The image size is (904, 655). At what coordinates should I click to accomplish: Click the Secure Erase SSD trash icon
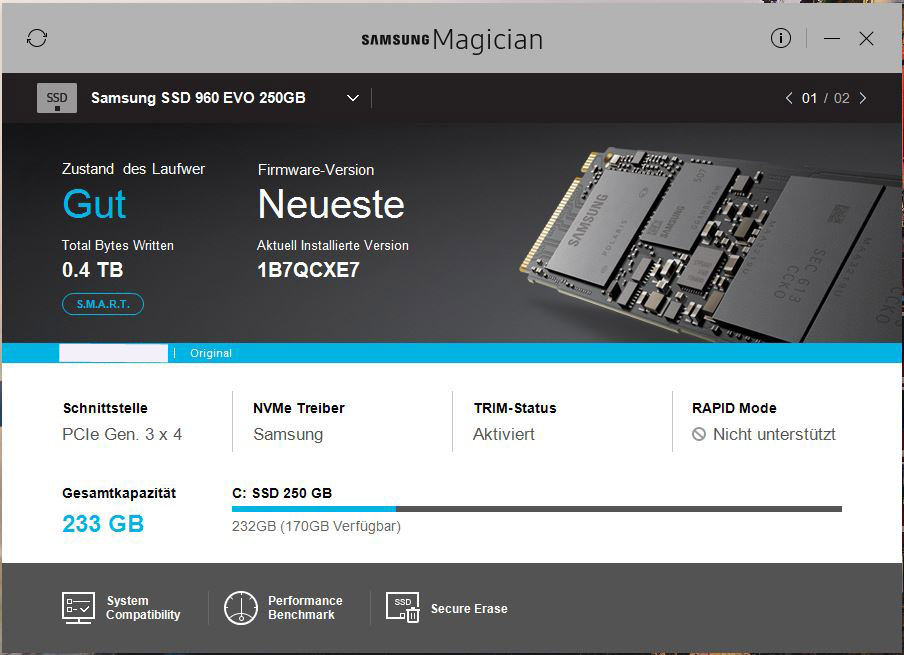(402, 608)
